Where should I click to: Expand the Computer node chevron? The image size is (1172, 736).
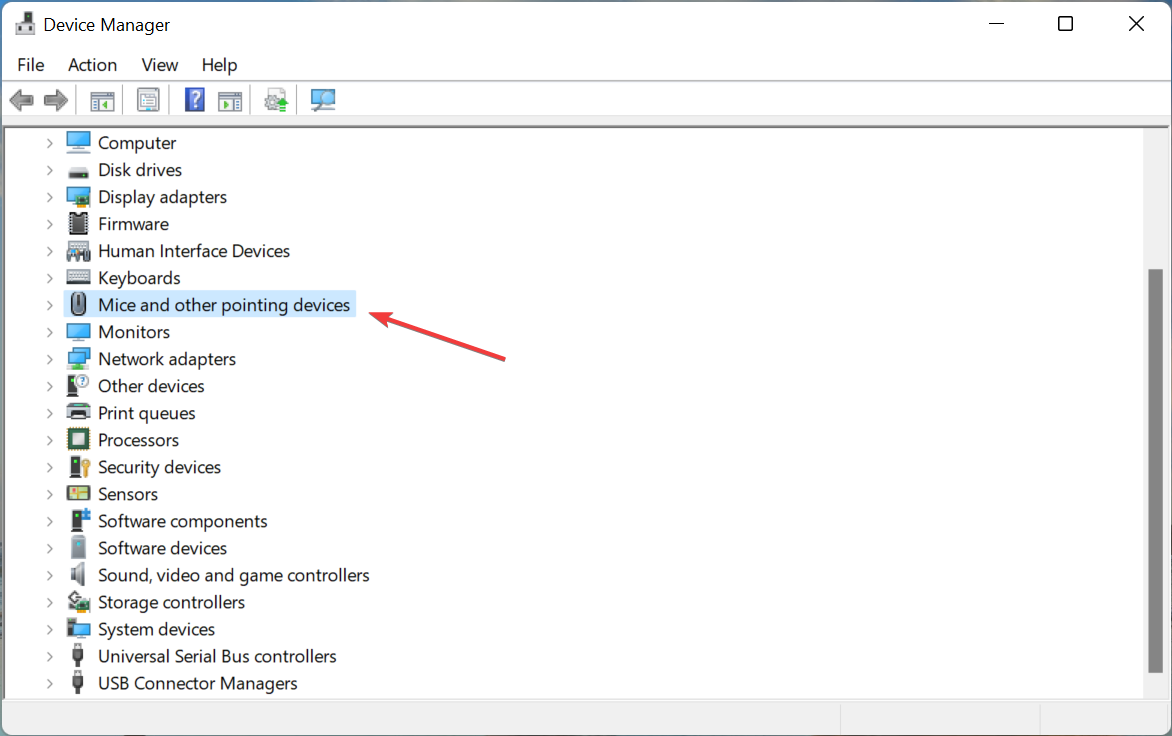pyautogui.click(x=49, y=143)
